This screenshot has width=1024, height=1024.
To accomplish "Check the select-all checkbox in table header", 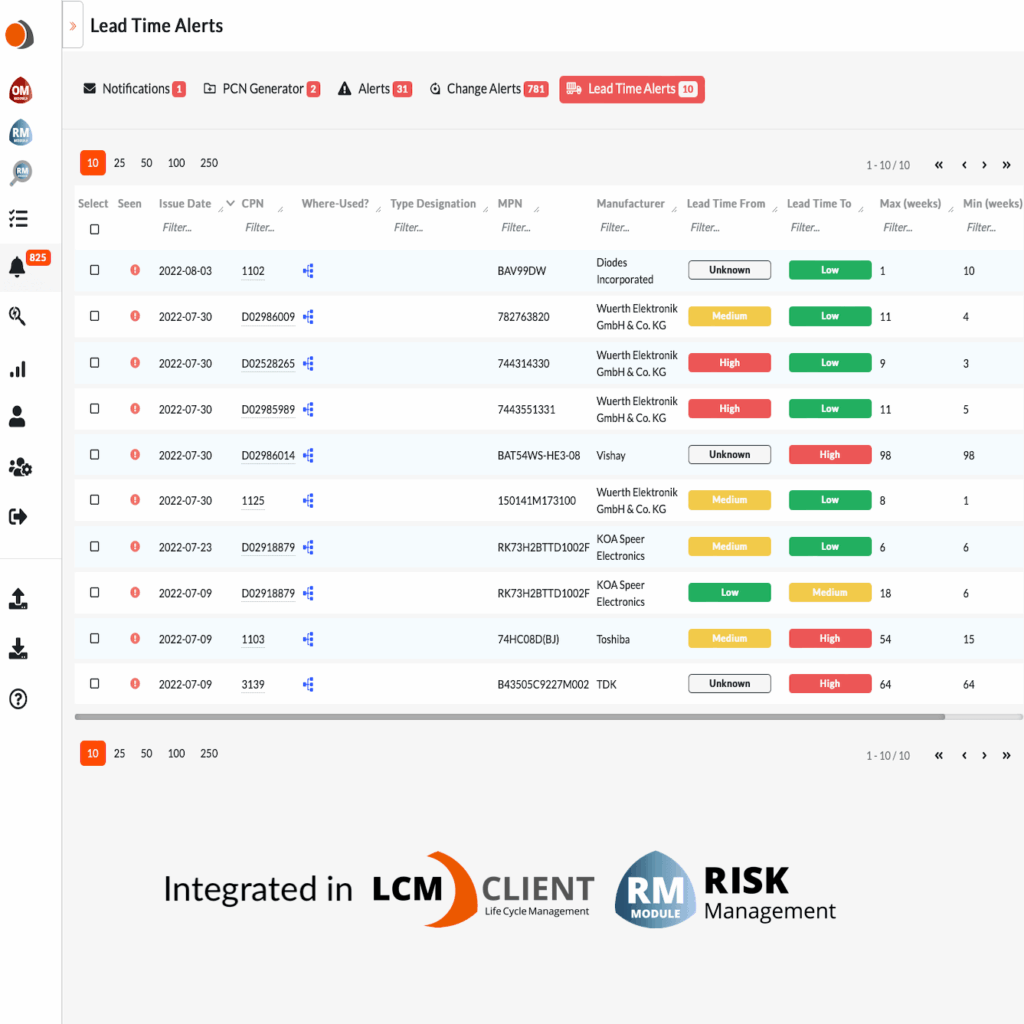I will (93, 228).
